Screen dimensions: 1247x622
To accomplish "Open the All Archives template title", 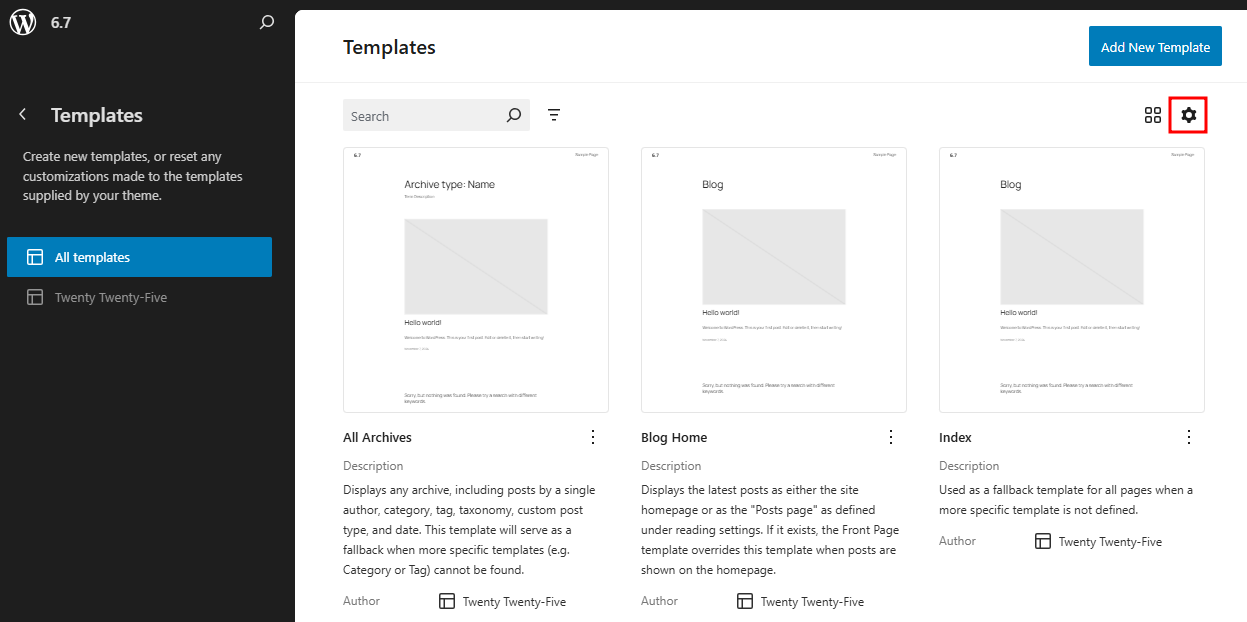I will 377,437.
